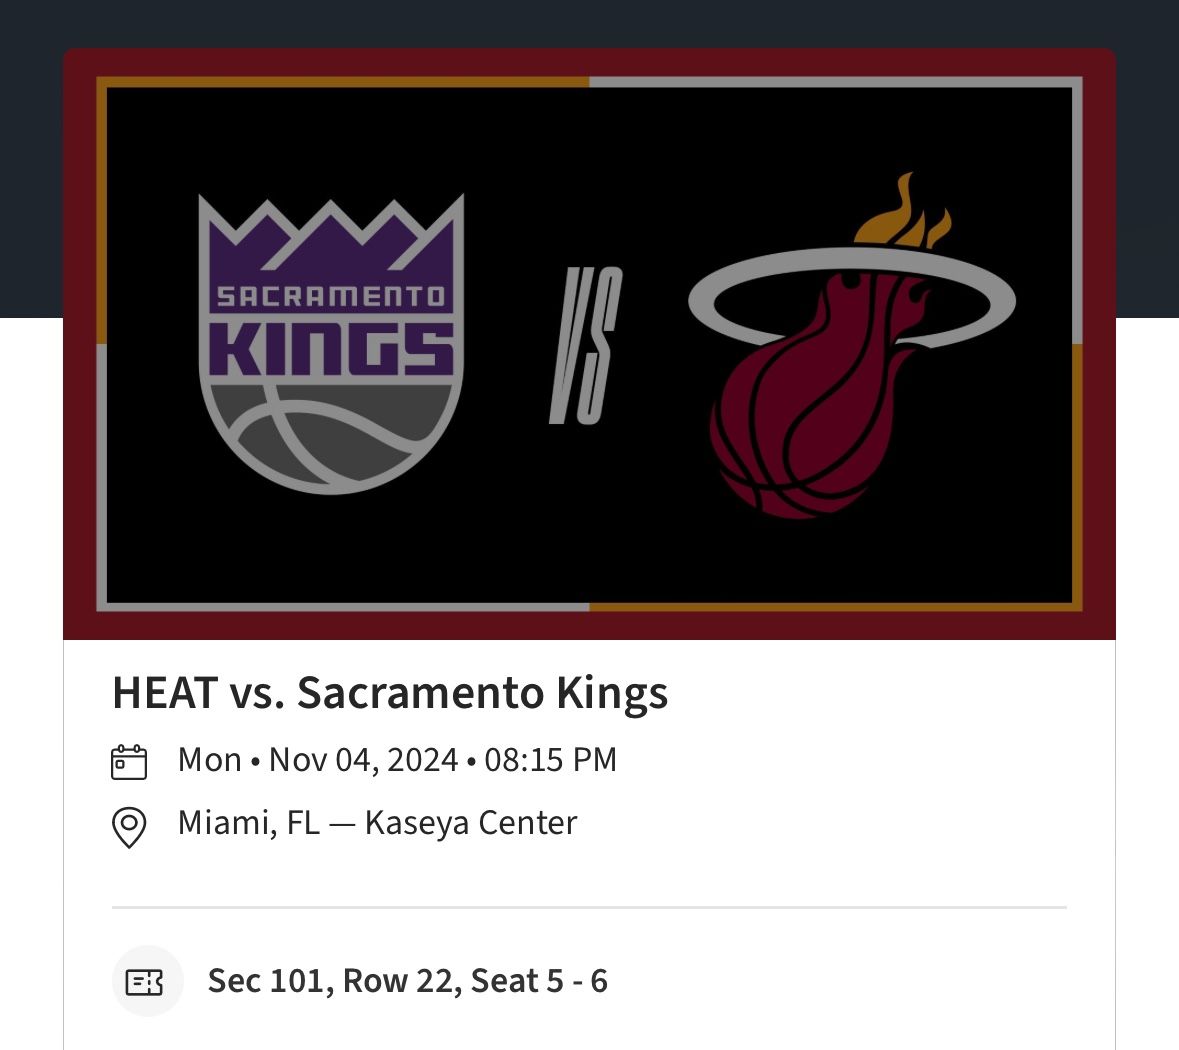Click the KINGS lettering in the logo
The height and width of the screenshot is (1050, 1179).
pyautogui.click(x=331, y=346)
